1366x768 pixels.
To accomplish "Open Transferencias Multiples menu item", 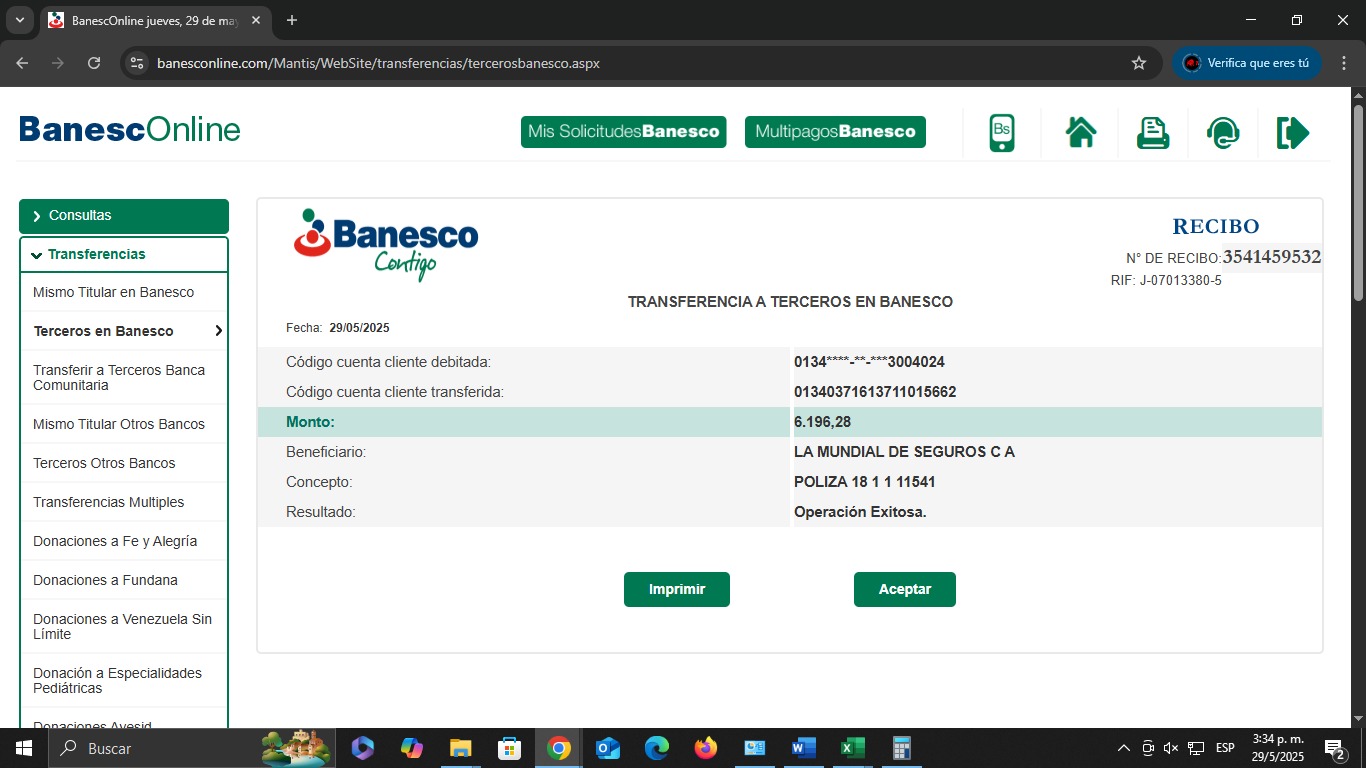I will (x=108, y=502).
